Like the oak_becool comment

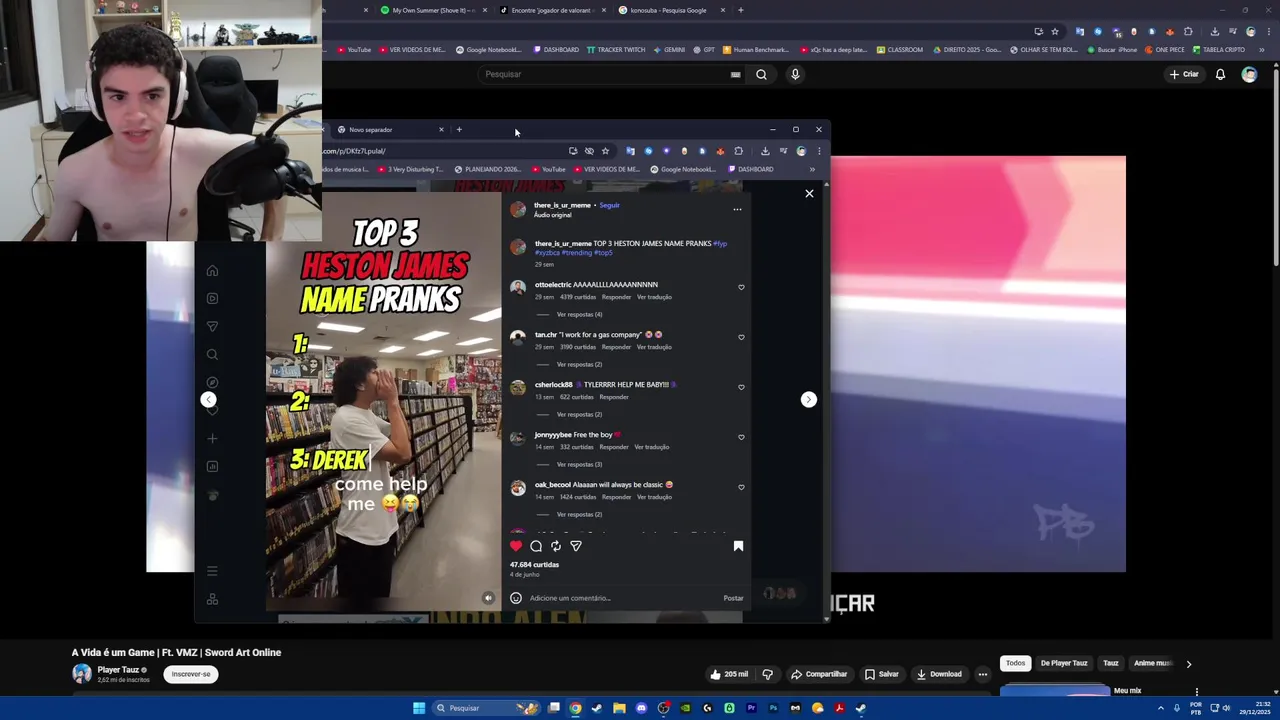coord(741,487)
